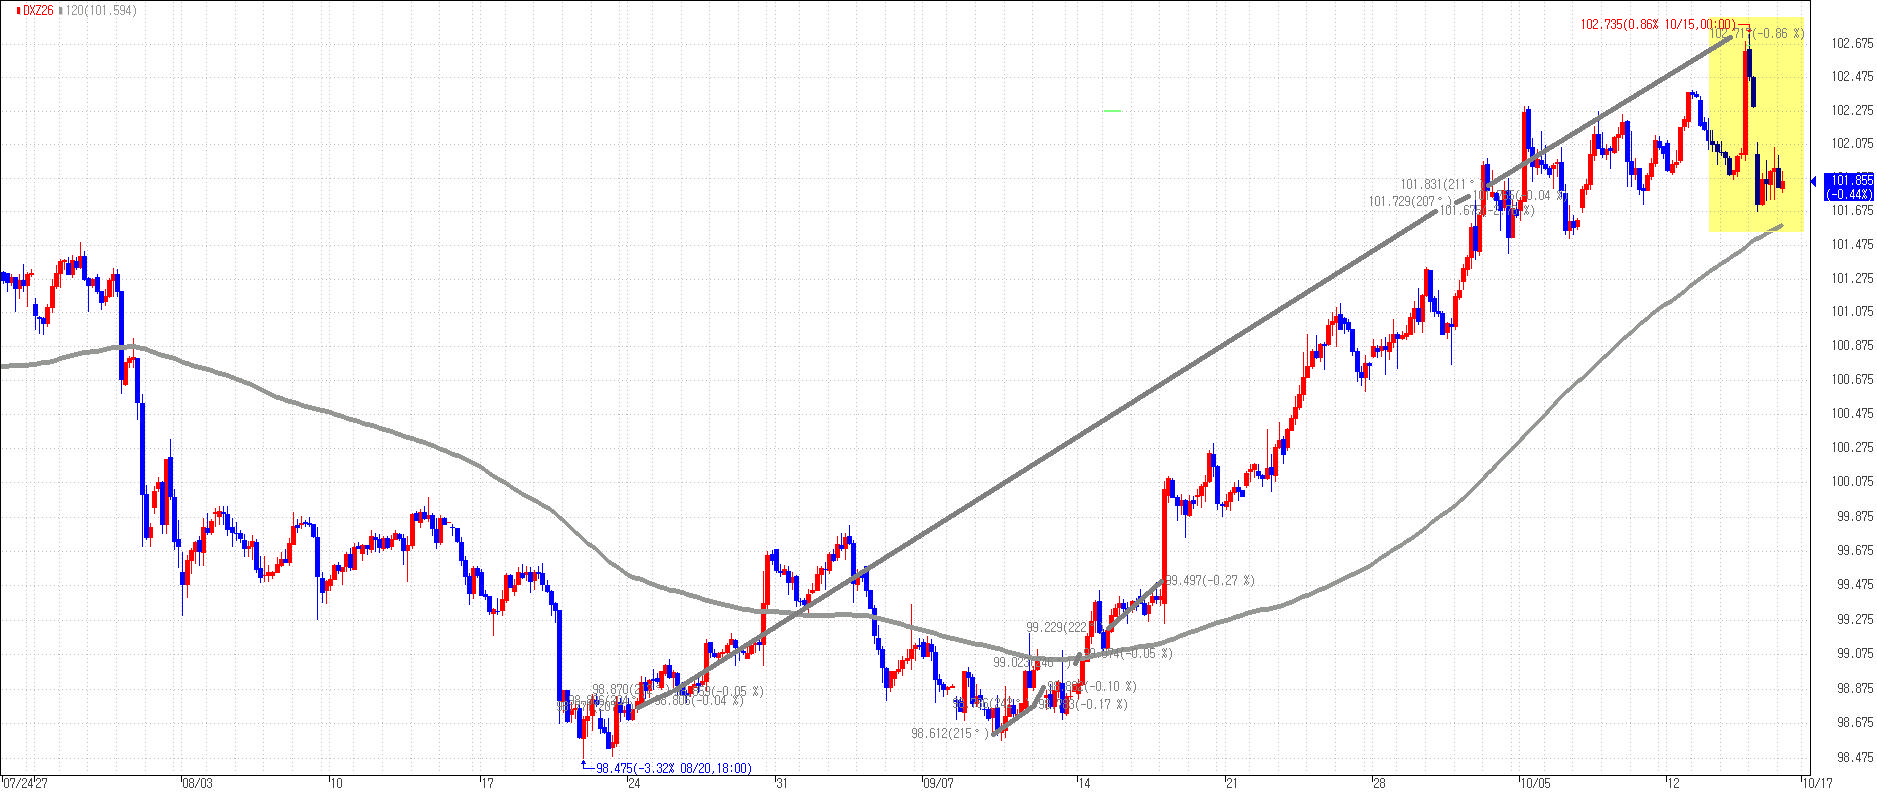Click the small green line marker
This screenshot has width=1877, height=793.
click(1112, 110)
